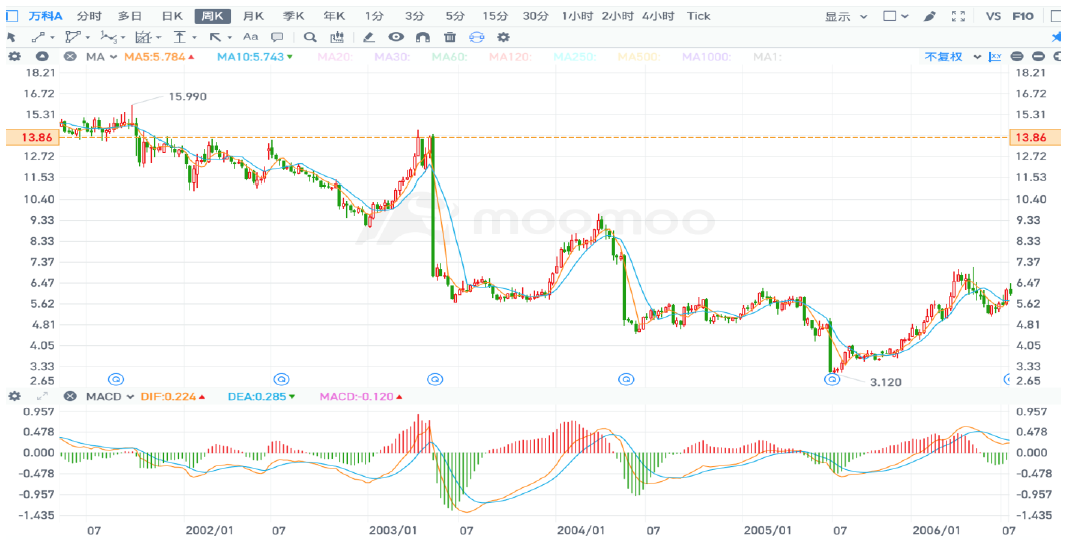Open the drawing toolbar settings gear
The width and height of the screenshot is (1069, 544).
502,37
